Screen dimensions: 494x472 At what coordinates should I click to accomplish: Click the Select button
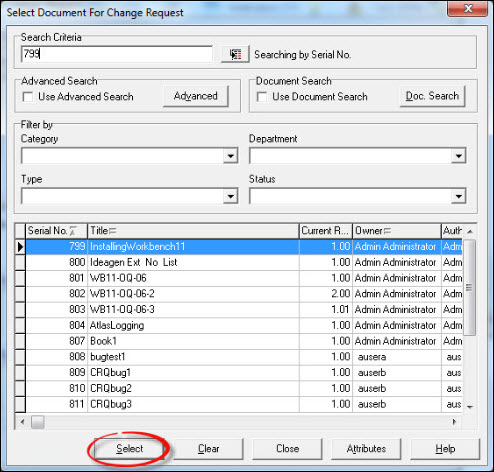(x=129, y=449)
